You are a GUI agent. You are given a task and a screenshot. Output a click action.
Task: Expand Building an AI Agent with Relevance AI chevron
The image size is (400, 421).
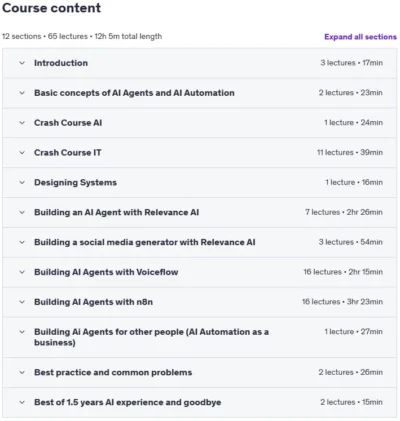tap(22, 212)
